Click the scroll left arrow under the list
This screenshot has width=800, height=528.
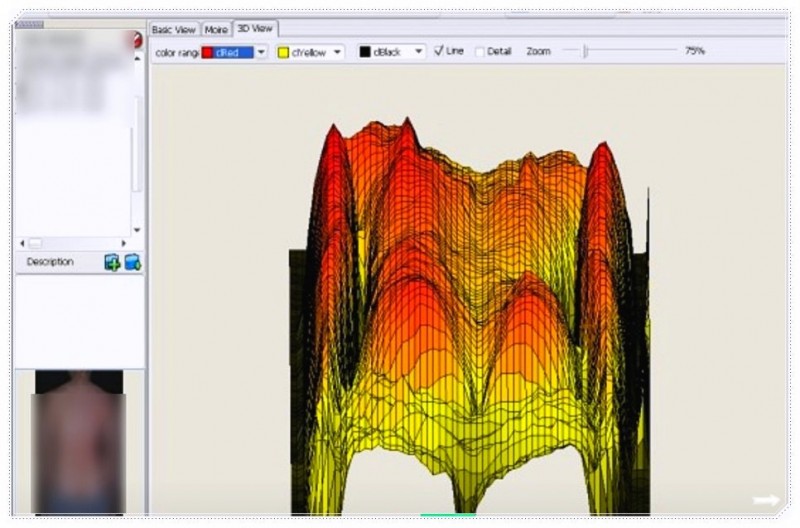click(x=22, y=243)
